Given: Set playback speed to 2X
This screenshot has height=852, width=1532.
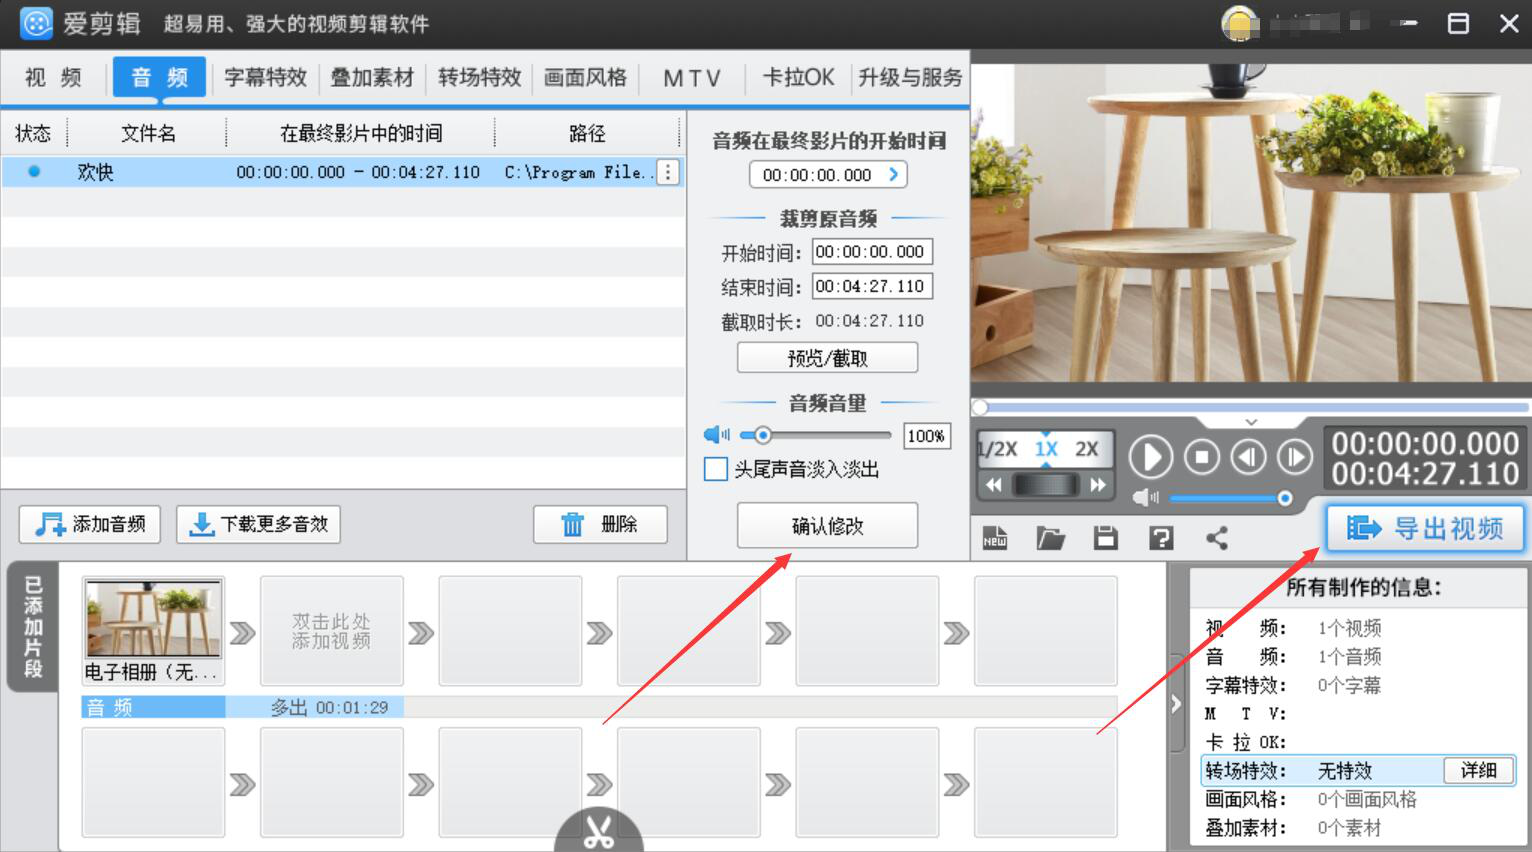Looking at the screenshot, I should coord(1087,449).
